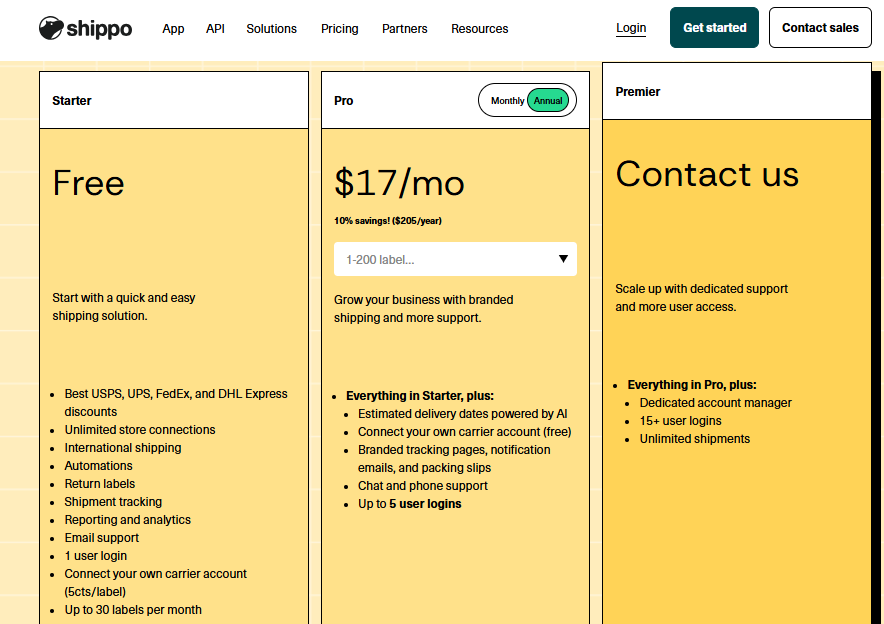
Task: Click the Shippo logo
Action: pyautogui.click(x=85, y=28)
